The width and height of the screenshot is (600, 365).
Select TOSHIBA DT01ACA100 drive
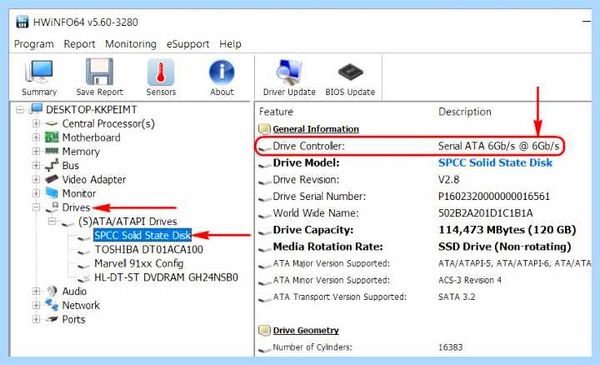(149, 249)
